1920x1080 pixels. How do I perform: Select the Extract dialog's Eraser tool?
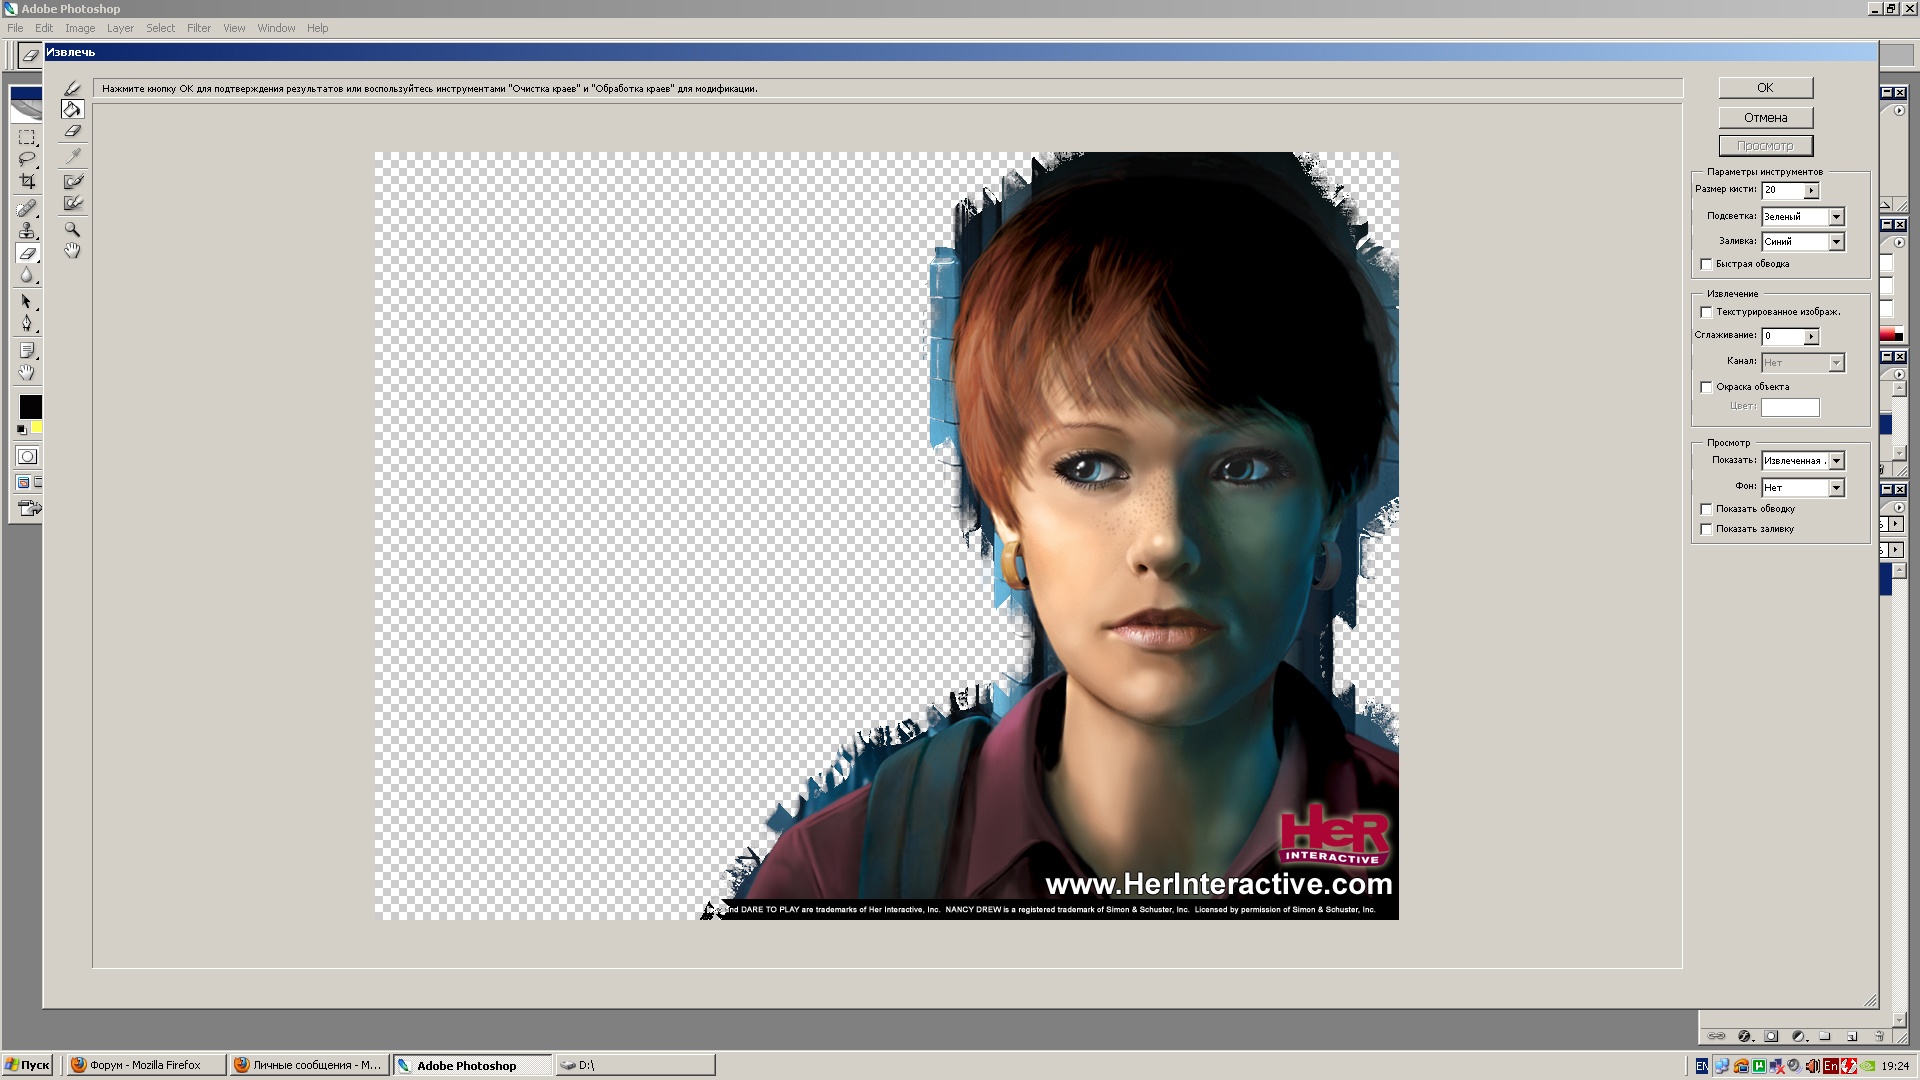[72, 131]
